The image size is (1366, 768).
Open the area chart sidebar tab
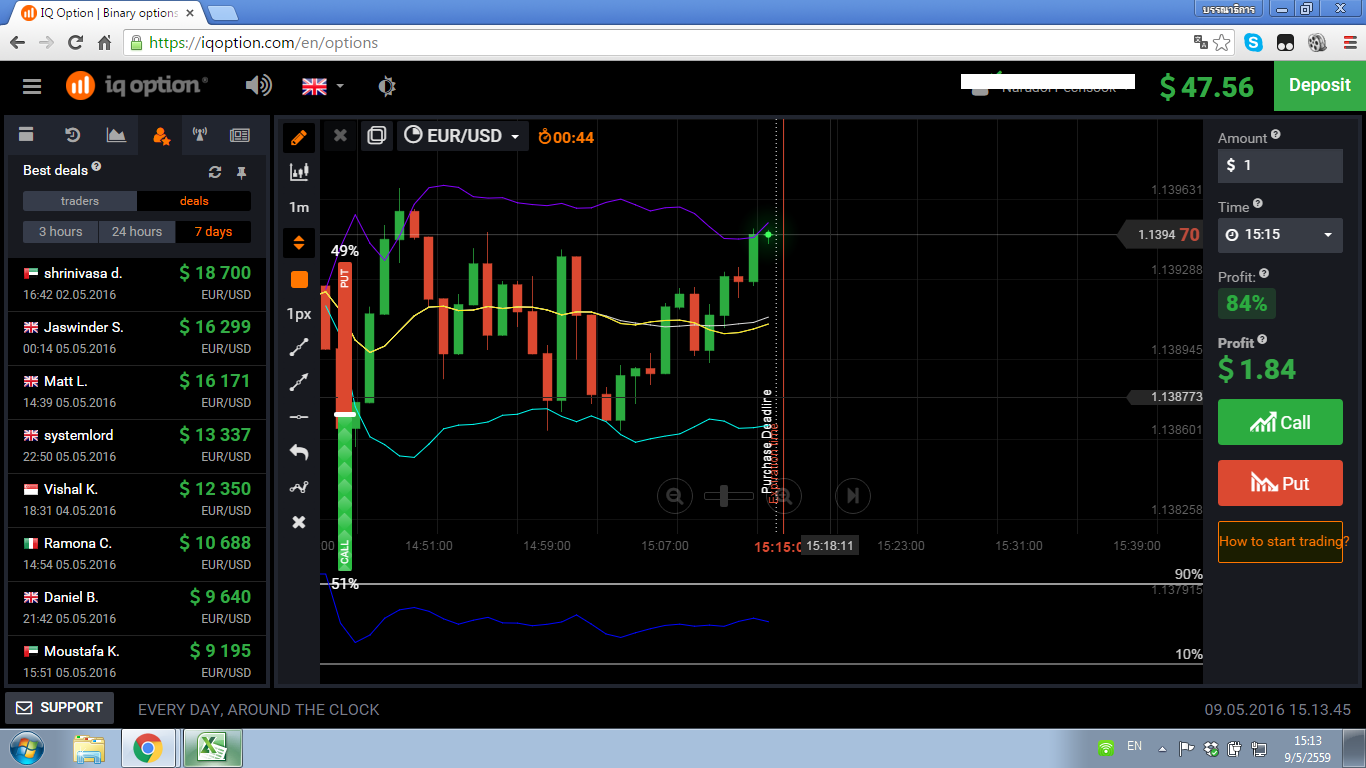click(116, 135)
